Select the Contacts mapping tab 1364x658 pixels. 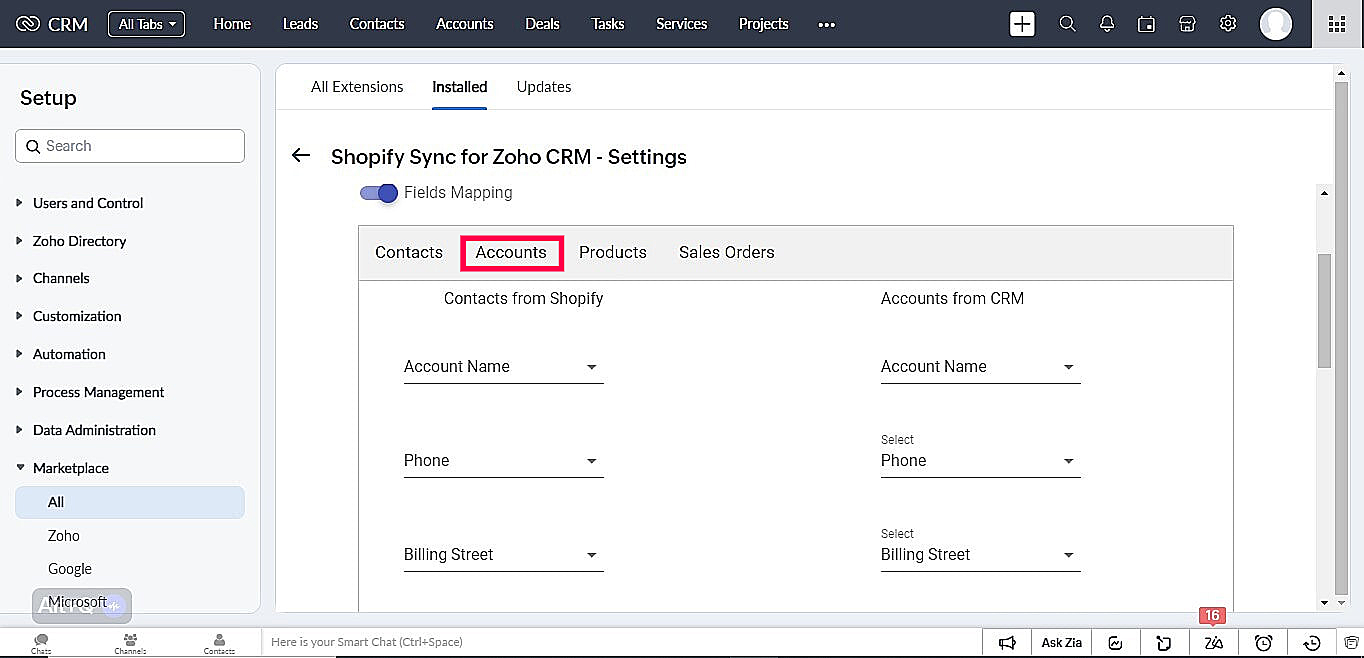[x=409, y=252]
